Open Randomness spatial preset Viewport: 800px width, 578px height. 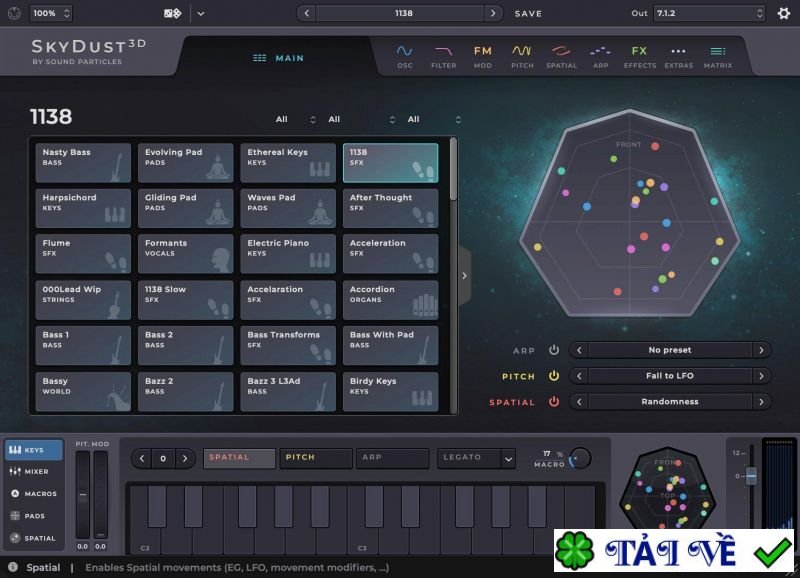tap(670, 402)
